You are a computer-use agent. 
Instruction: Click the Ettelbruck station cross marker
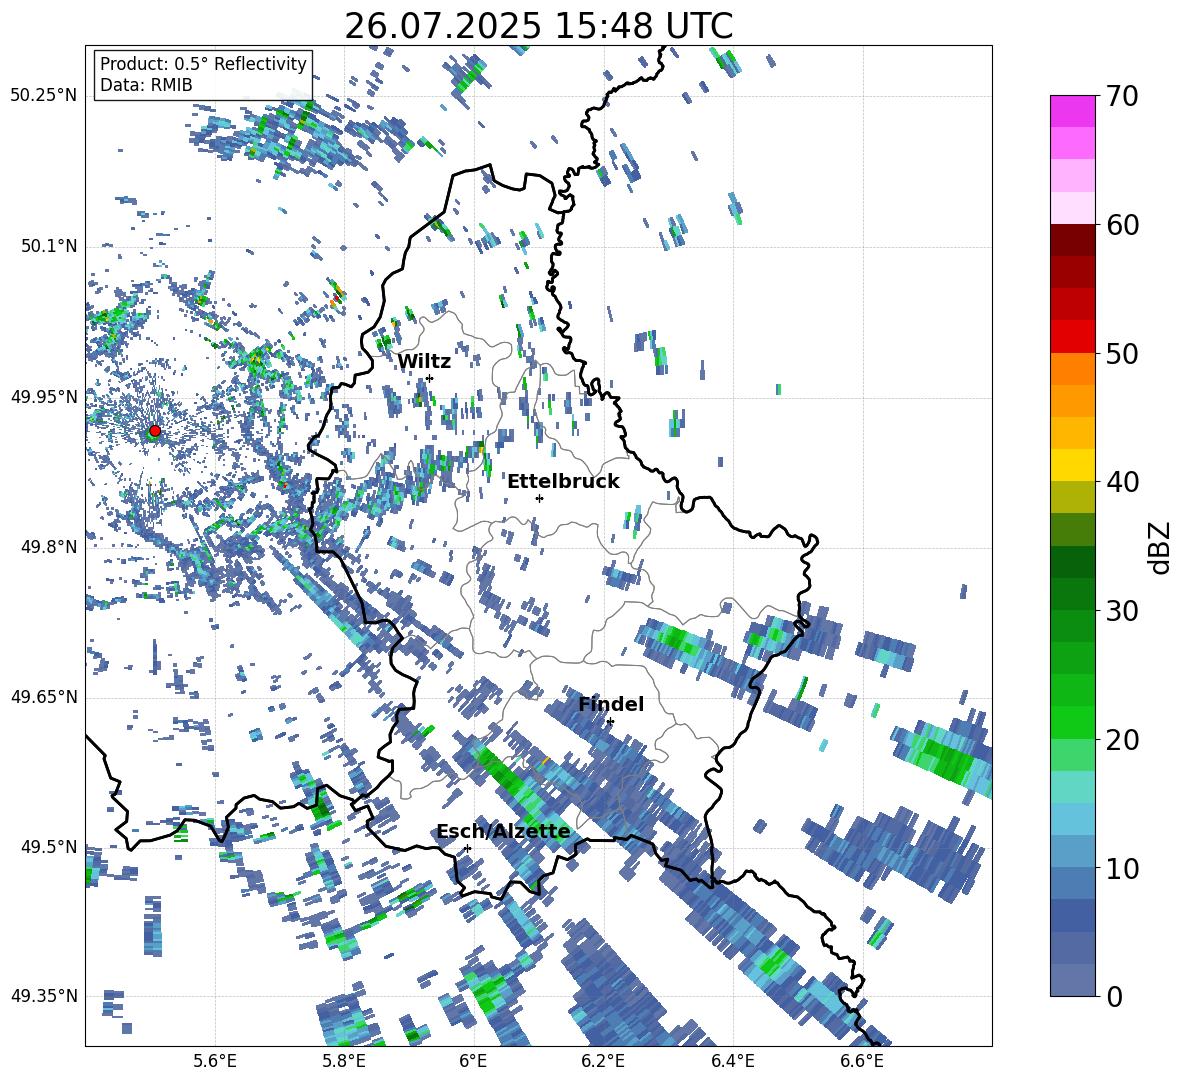(x=539, y=498)
